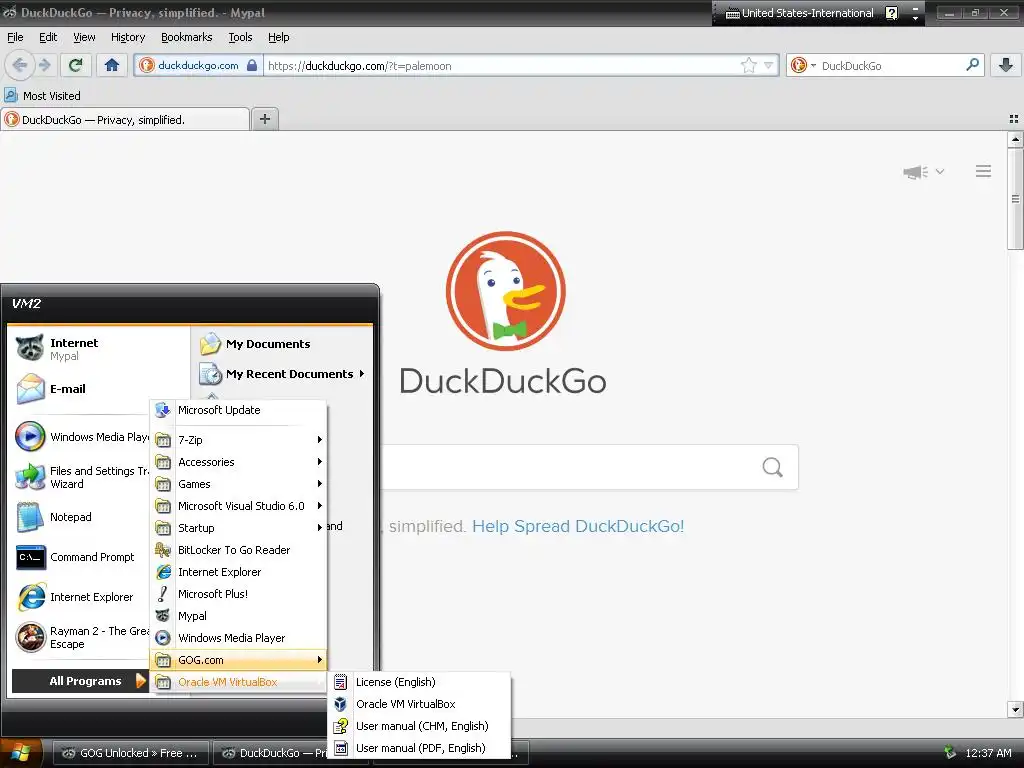Click the DuckDuckGo search magnifier button
This screenshot has height=768, width=1024.
tap(773, 467)
